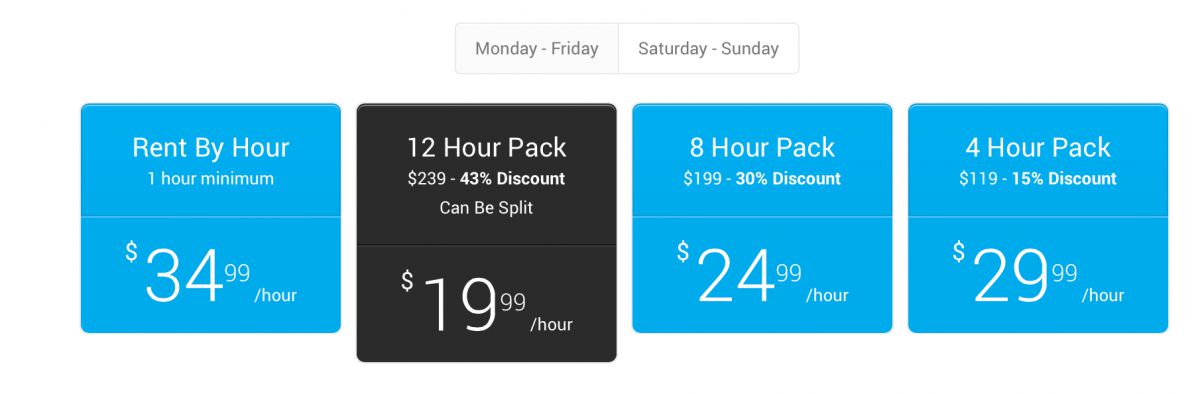Open the Rent By Hour card heading

tap(211, 148)
